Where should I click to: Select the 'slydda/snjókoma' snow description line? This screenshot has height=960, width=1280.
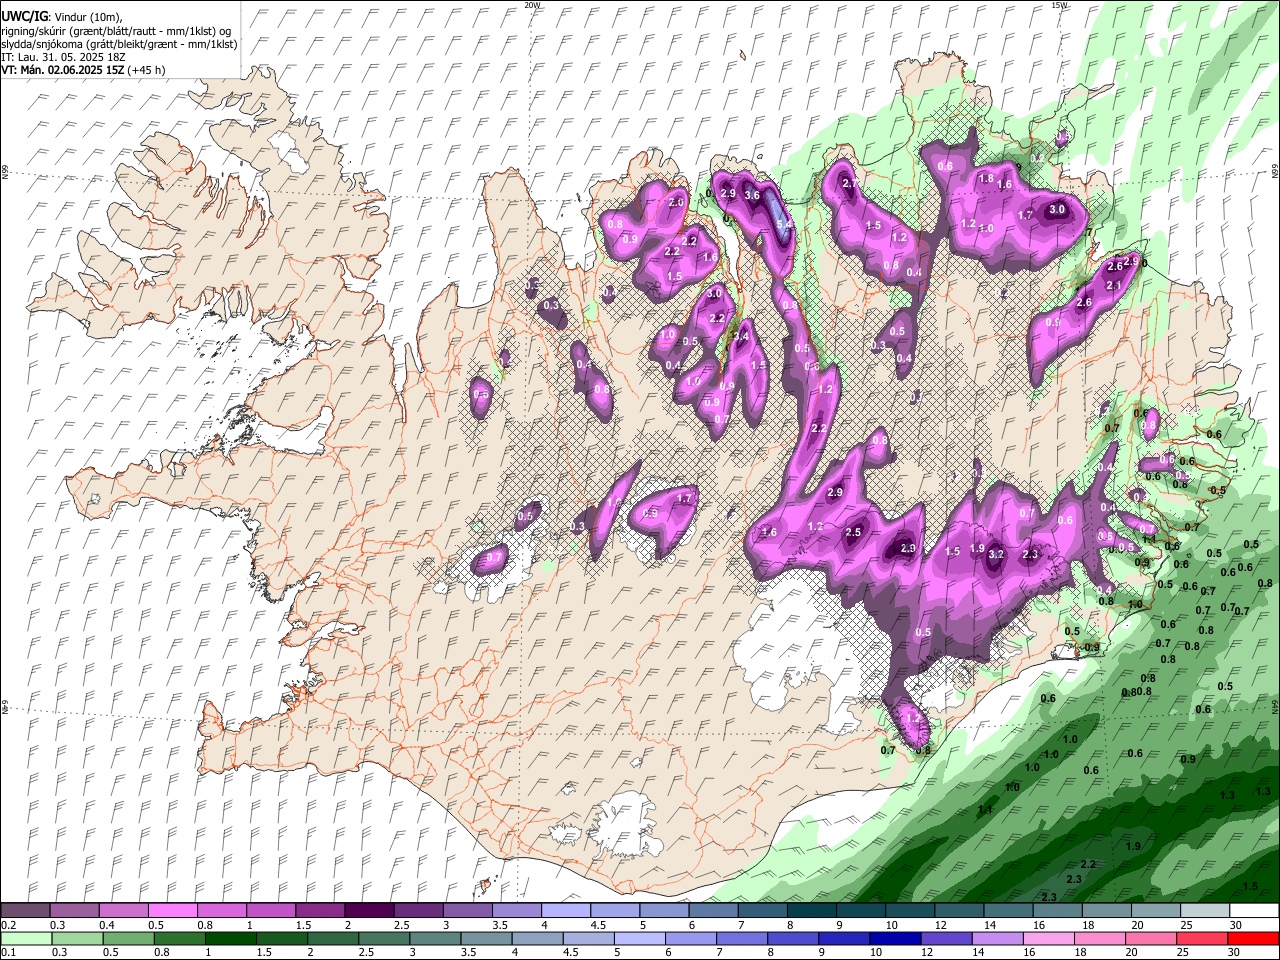coord(119,44)
